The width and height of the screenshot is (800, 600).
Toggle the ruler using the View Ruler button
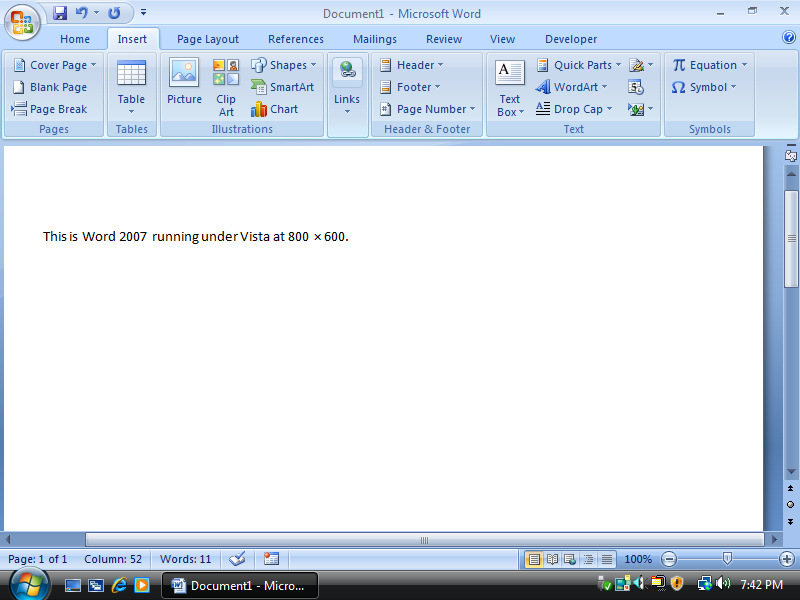tap(791, 155)
